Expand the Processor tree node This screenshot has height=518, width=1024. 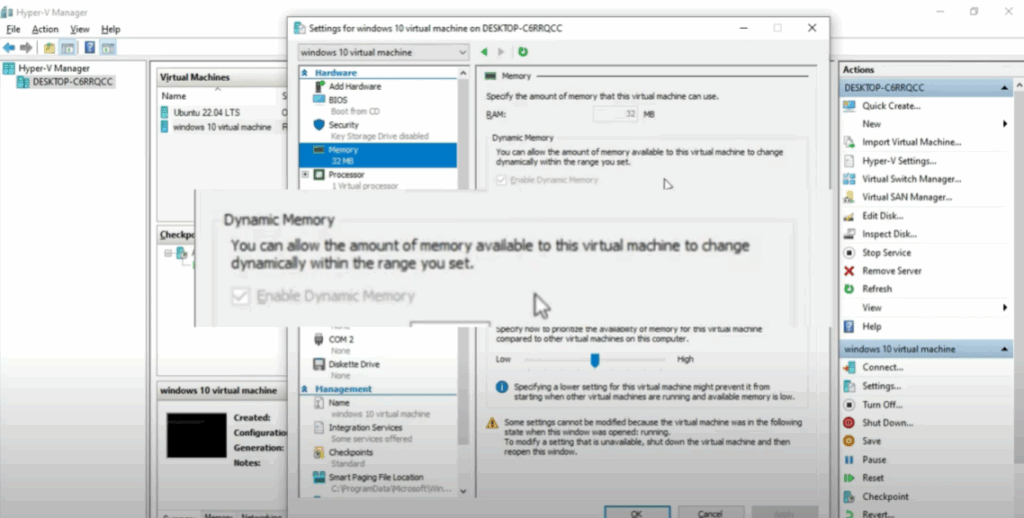[x=305, y=174]
